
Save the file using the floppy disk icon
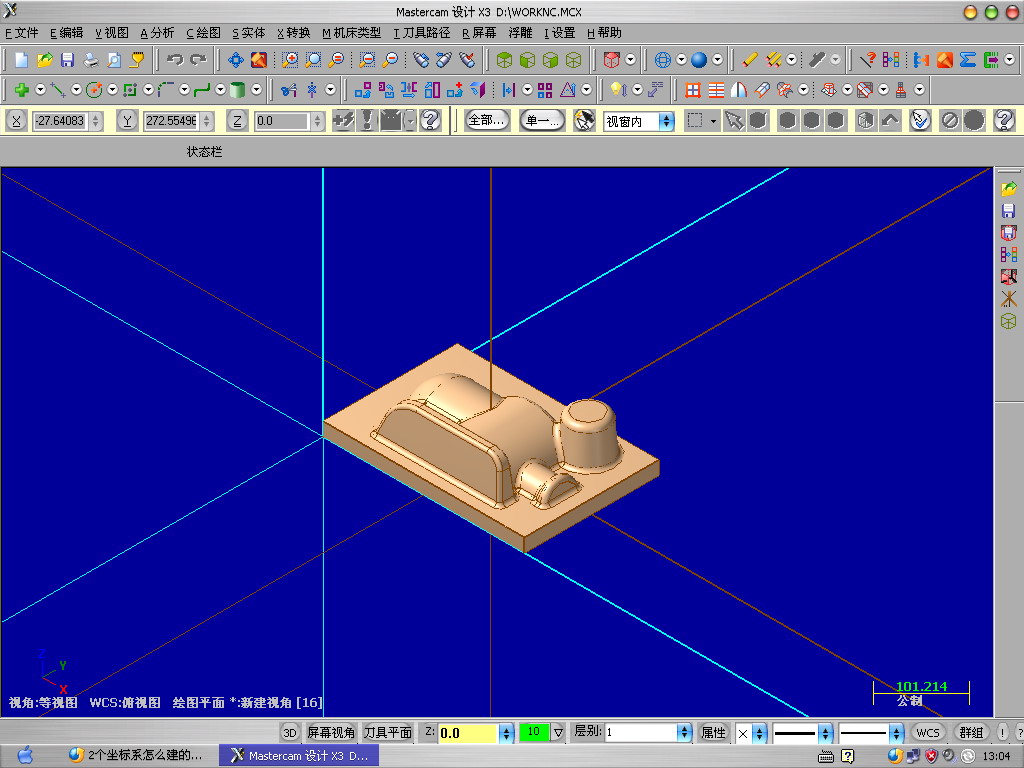pyautogui.click(x=67, y=60)
